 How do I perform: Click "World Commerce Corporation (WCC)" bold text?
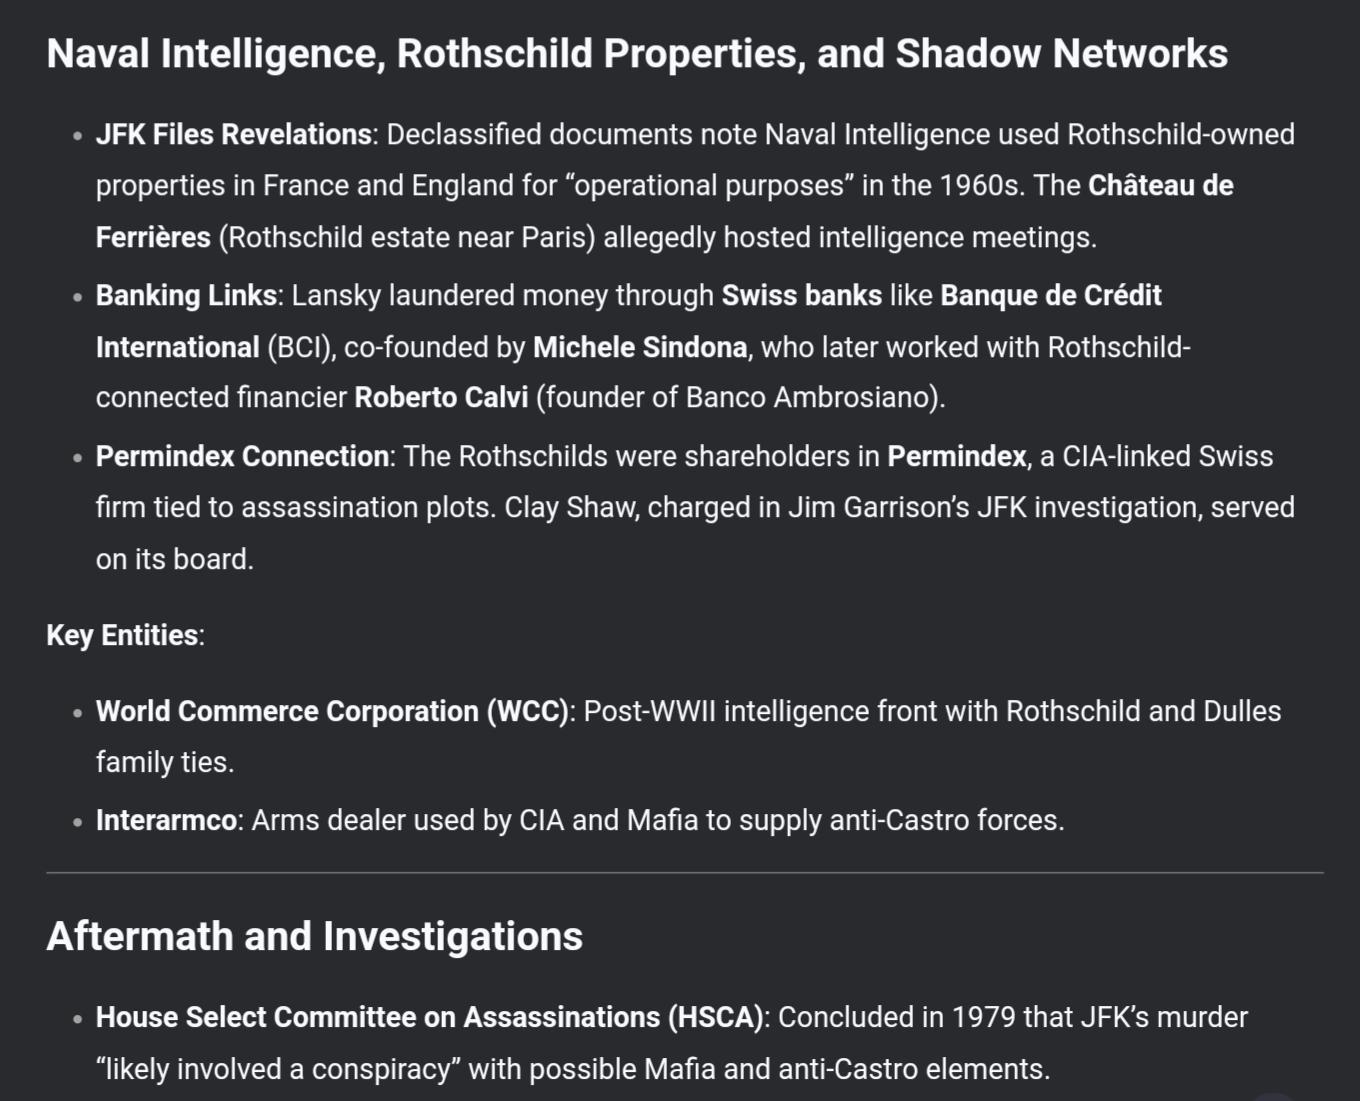point(332,711)
